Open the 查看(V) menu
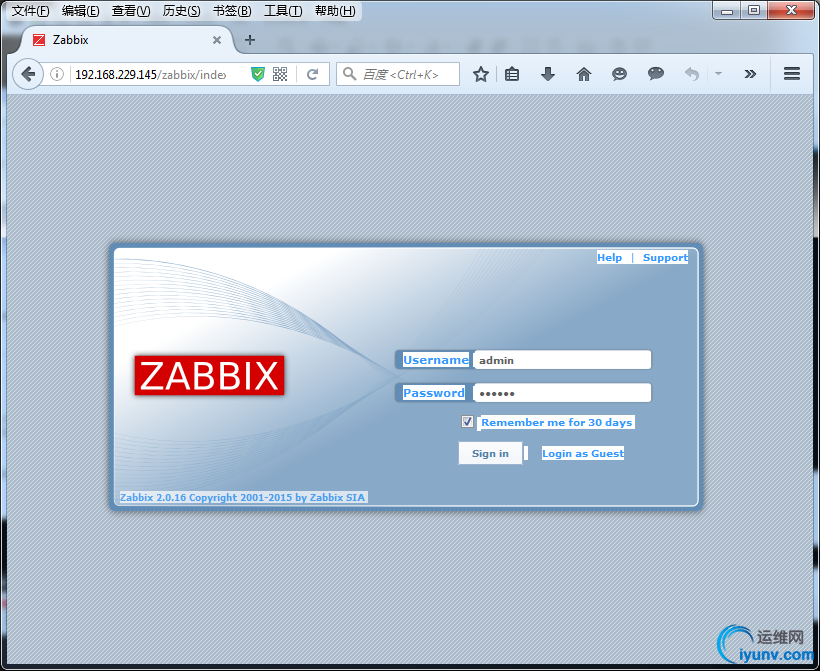 131,11
